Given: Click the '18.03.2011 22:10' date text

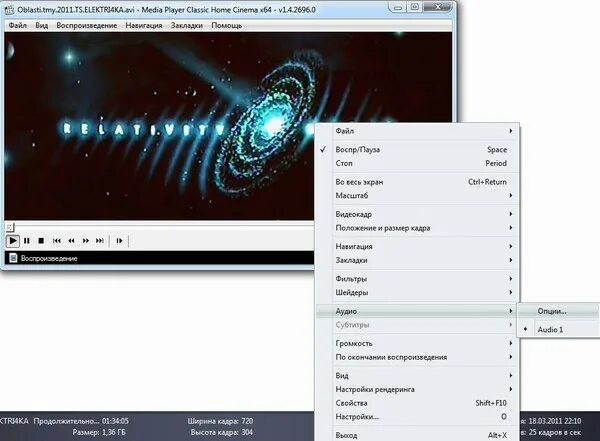Looking at the screenshot, I should [x=555, y=421].
